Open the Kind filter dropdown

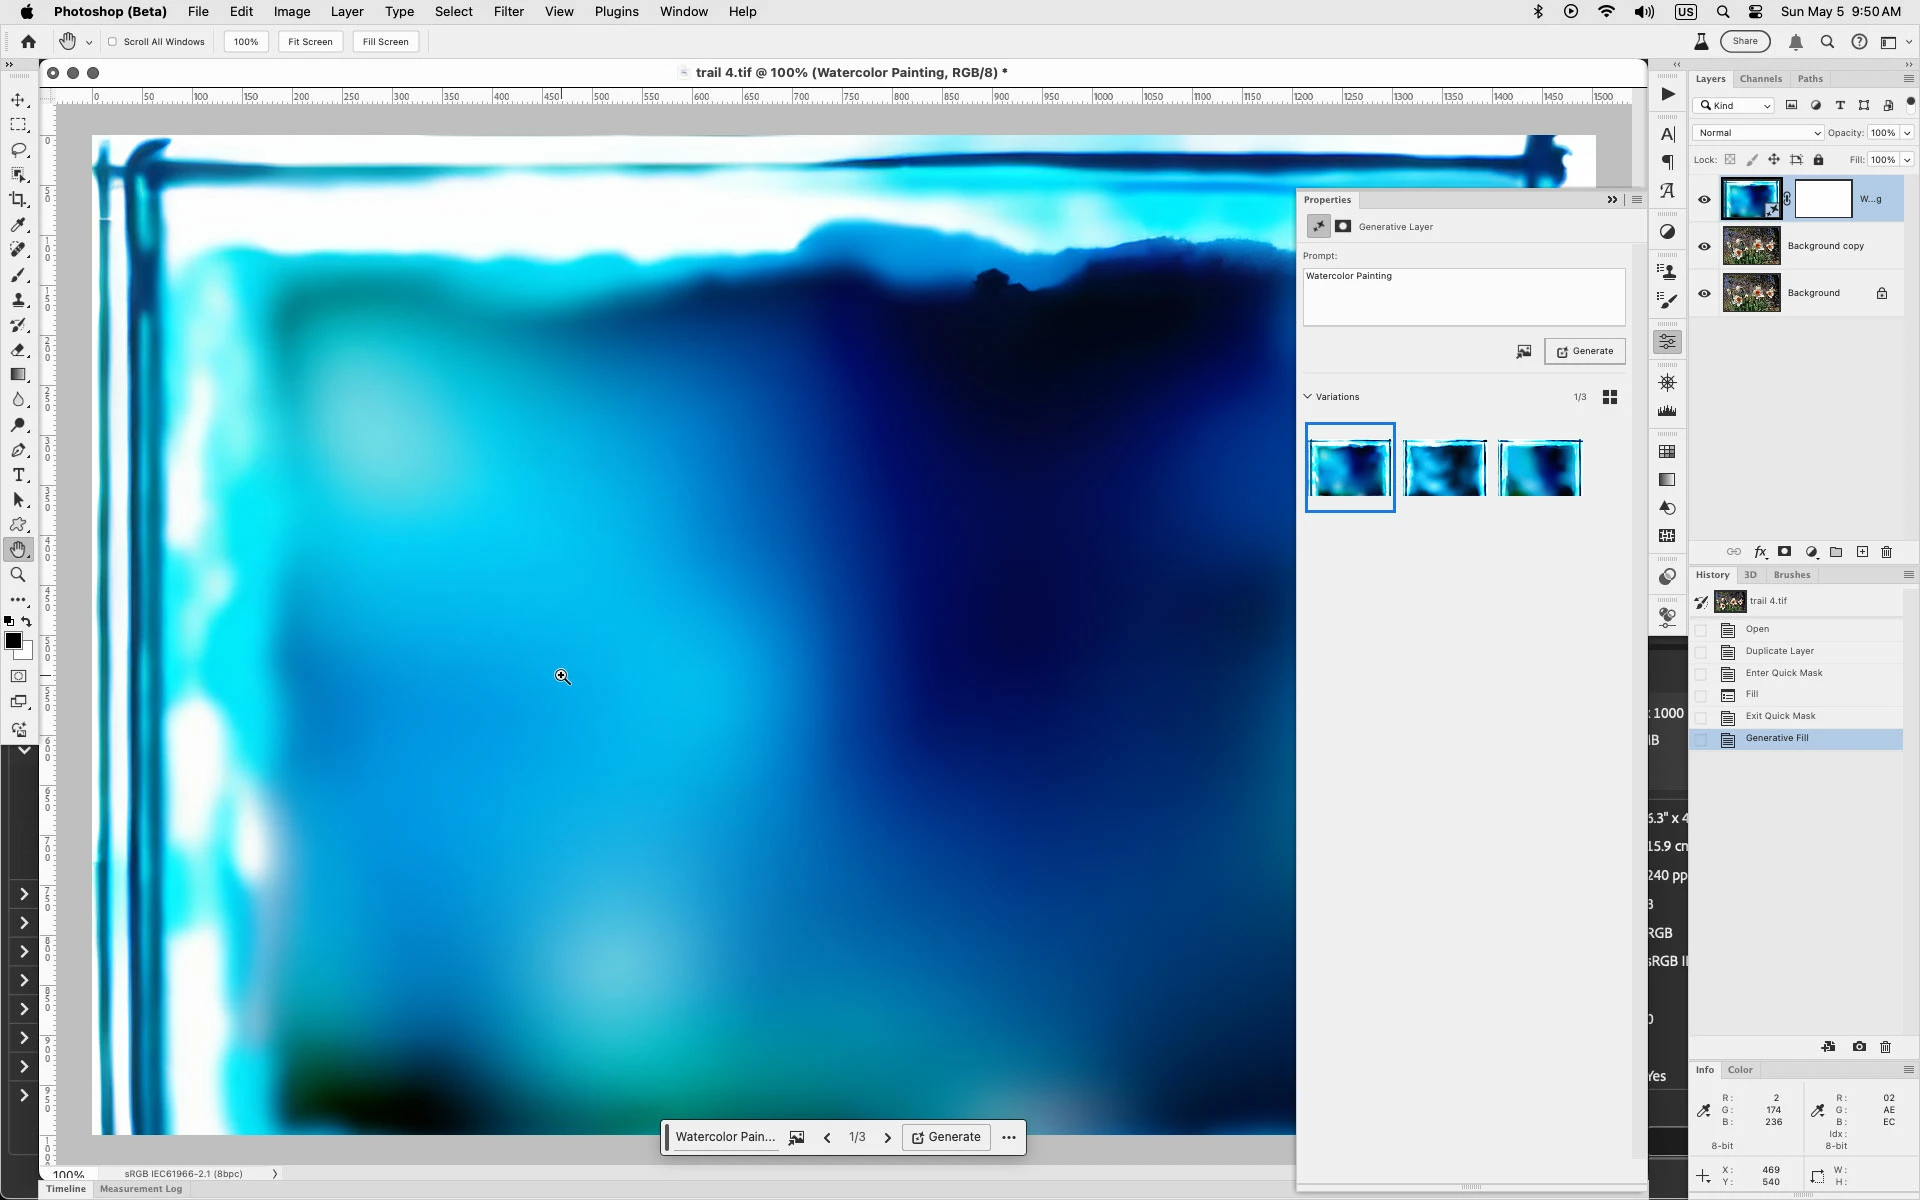pyautogui.click(x=1735, y=106)
